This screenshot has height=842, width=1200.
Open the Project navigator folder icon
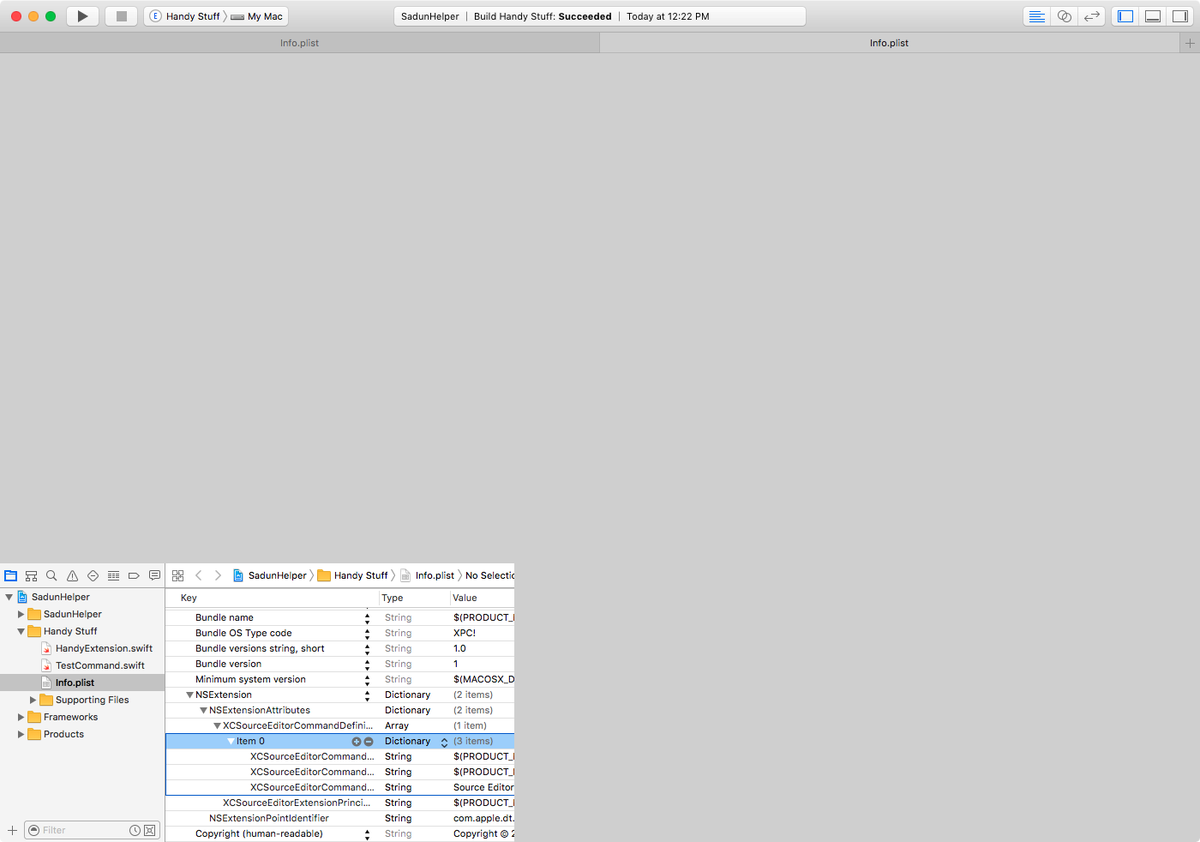(11, 576)
